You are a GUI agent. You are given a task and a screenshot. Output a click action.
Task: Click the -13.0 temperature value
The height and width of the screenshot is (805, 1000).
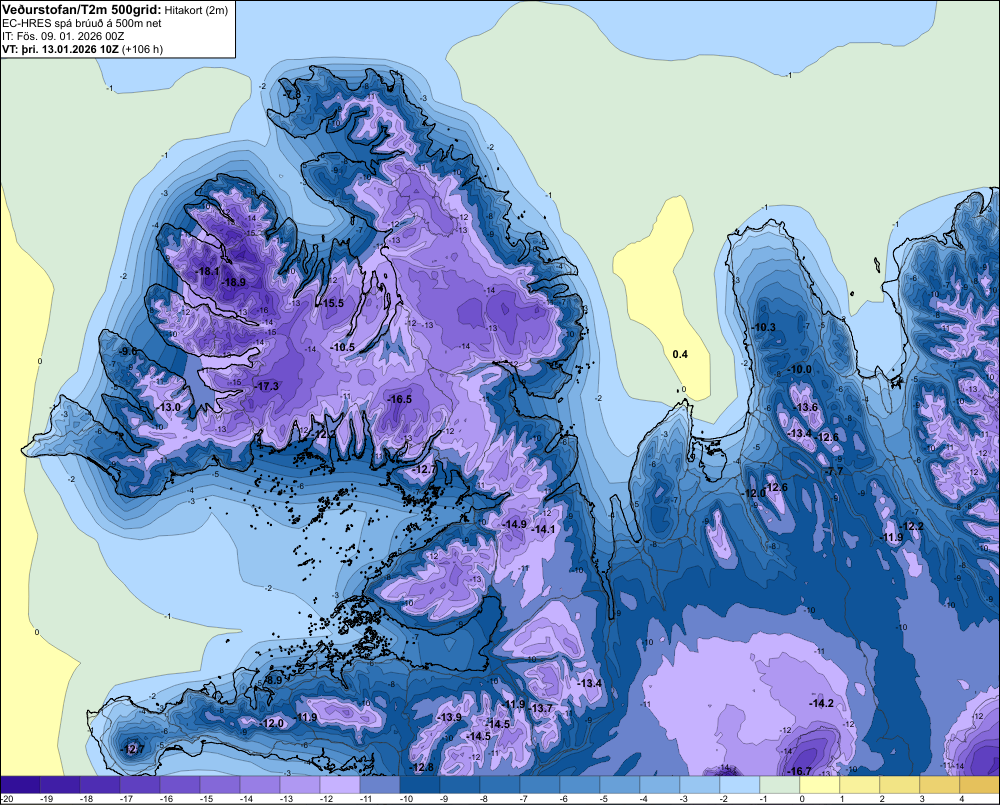pos(168,407)
